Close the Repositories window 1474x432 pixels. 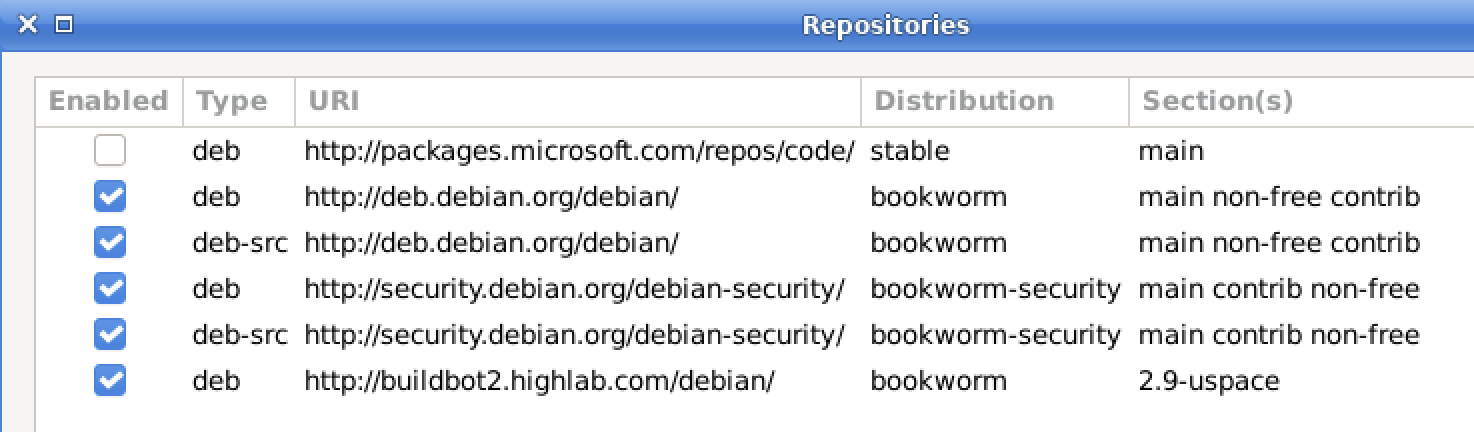[28, 25]
